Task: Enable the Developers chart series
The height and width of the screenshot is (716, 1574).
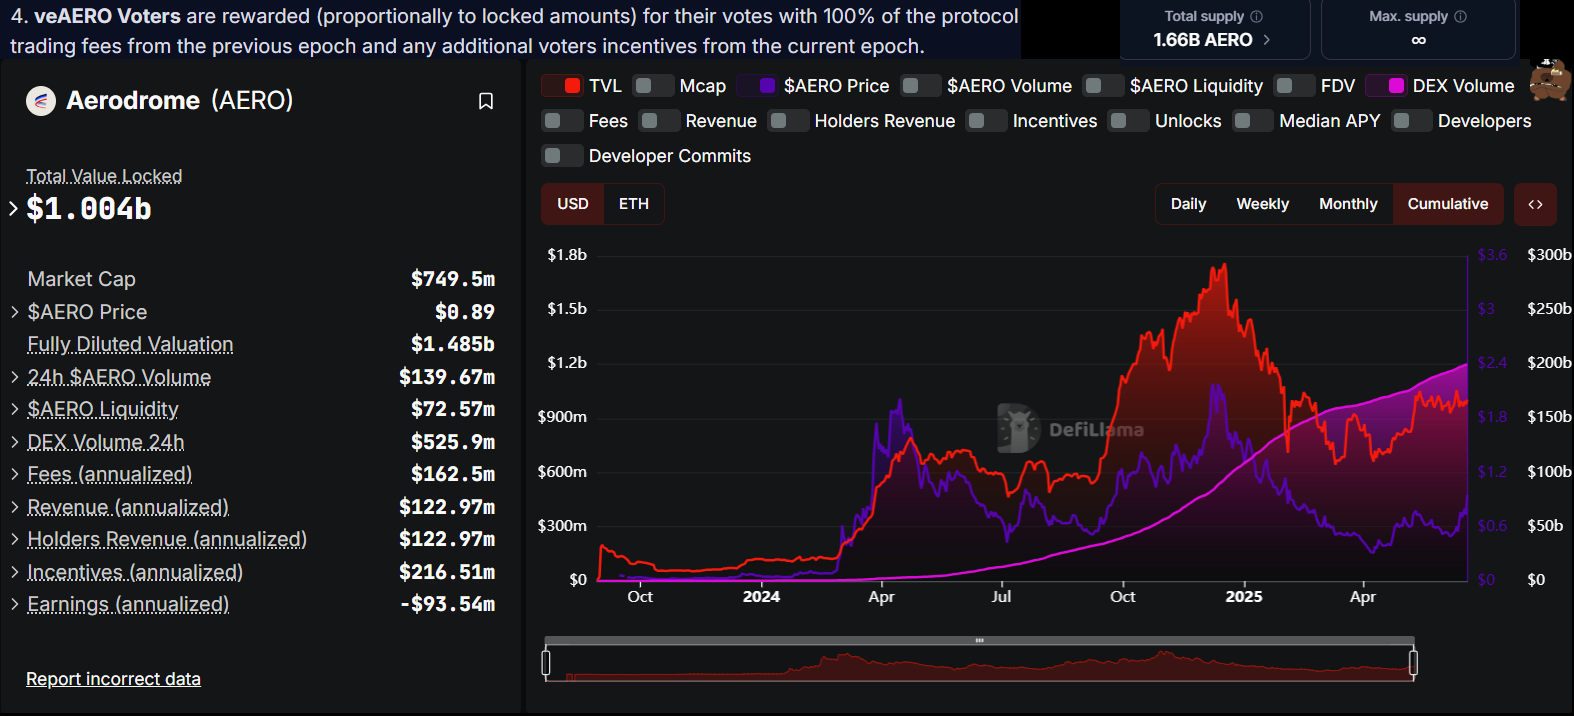Action: [1411, 121]
